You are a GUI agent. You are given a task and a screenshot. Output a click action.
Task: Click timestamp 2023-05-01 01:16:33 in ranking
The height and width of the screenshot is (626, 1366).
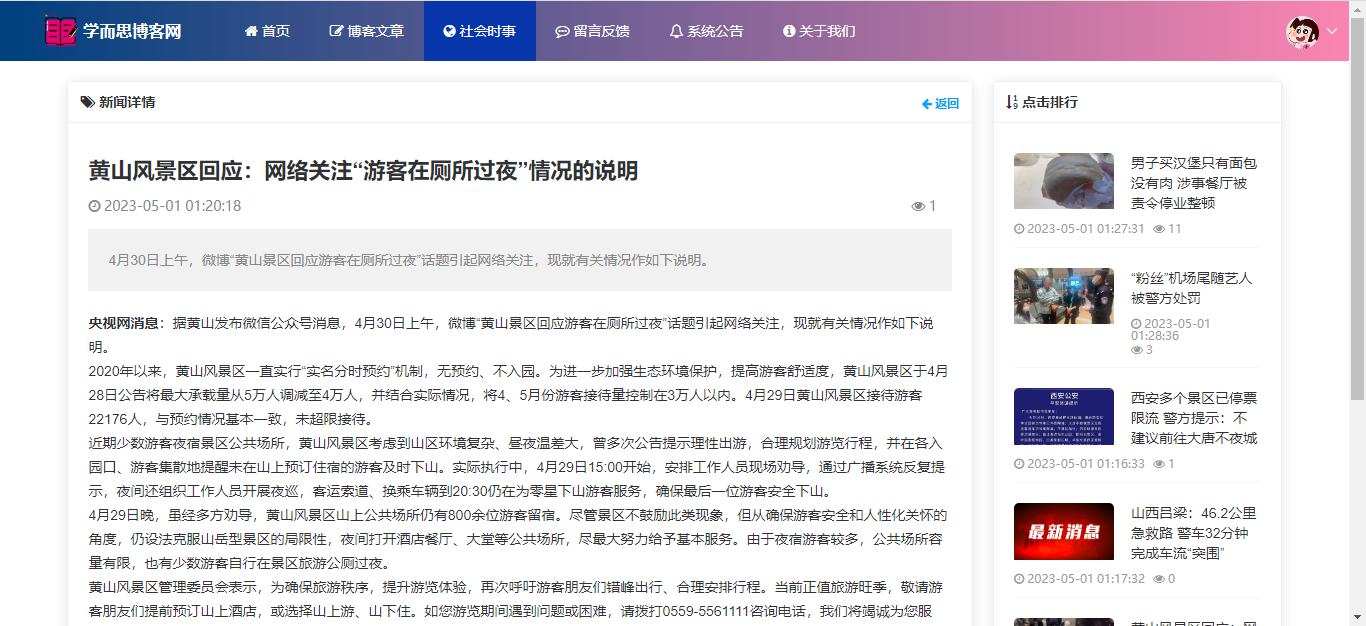1085,463
